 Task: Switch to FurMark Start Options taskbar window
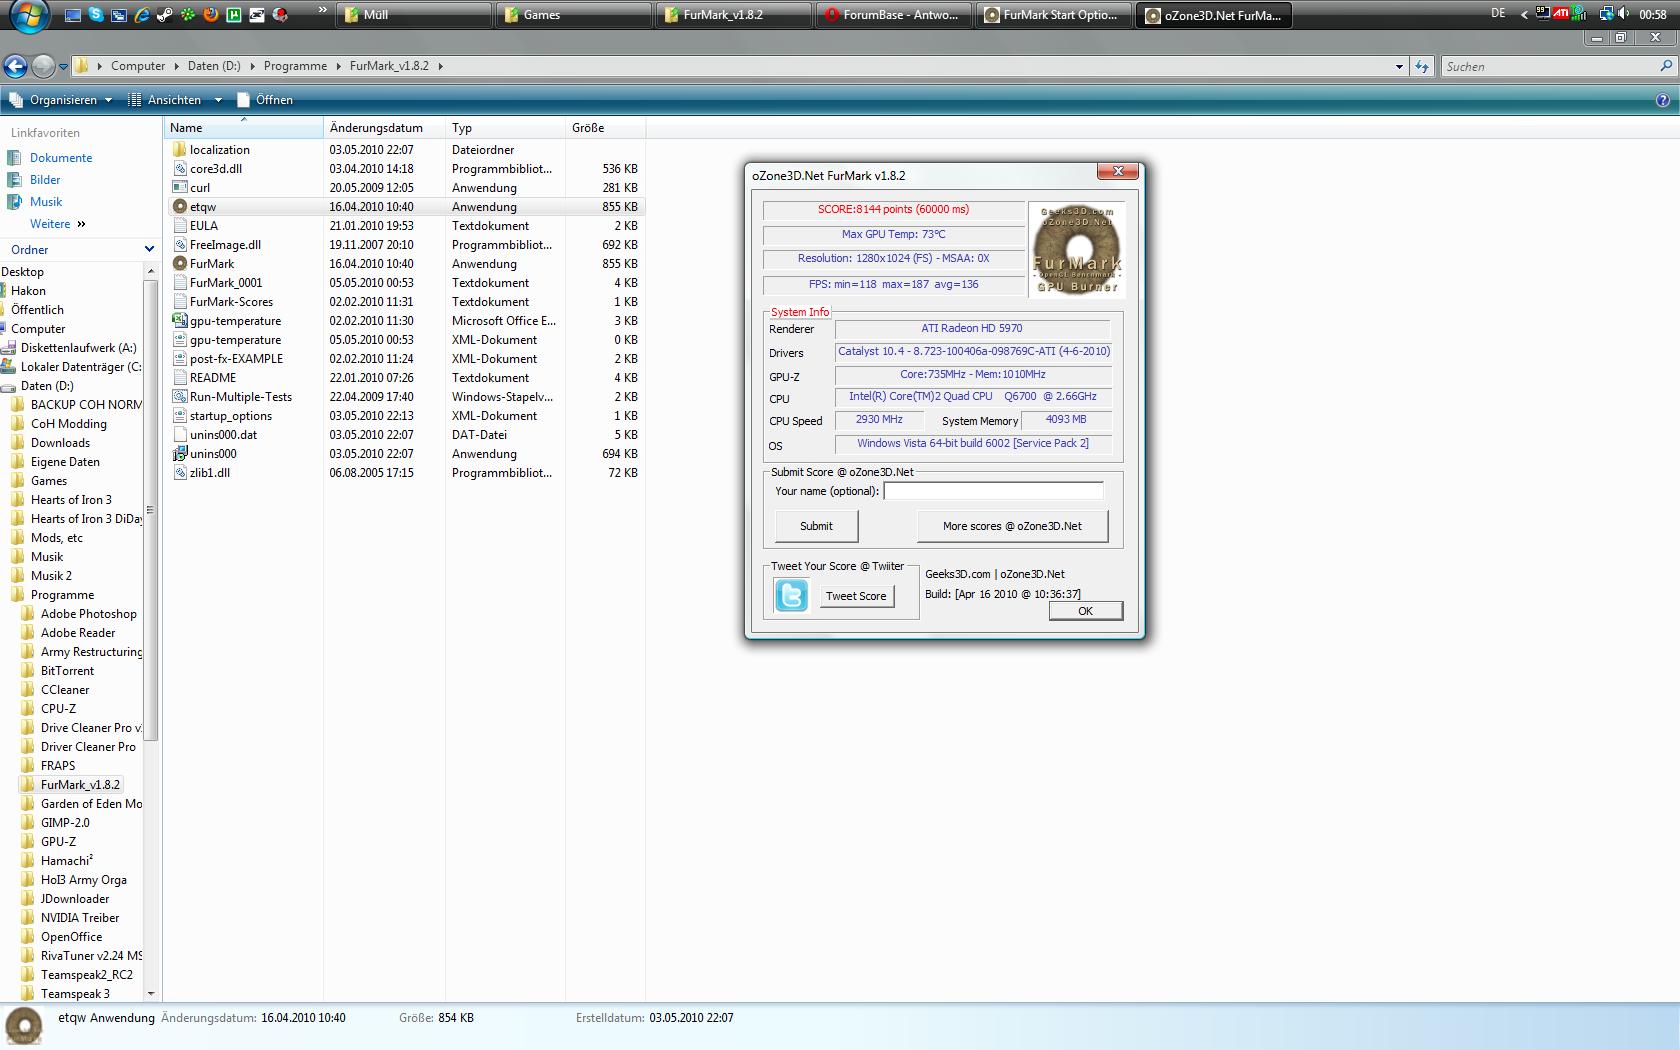click(1053, 15)
